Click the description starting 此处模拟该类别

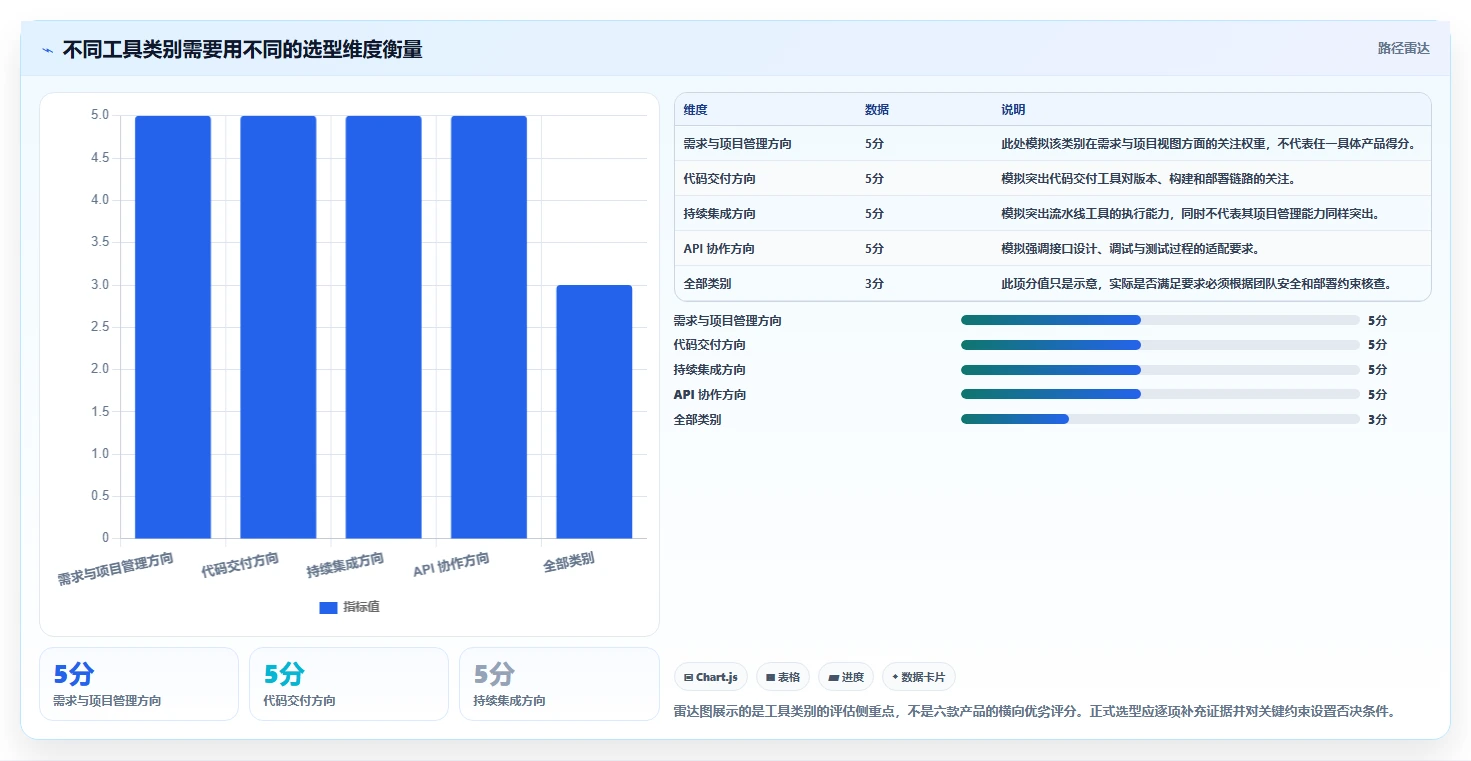click(1209, 144)
